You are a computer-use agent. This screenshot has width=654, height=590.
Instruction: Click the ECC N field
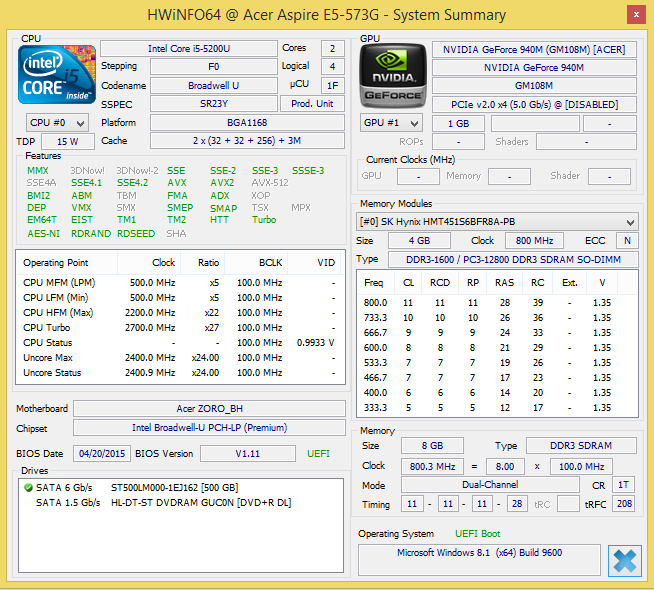[x=627, y=241]
